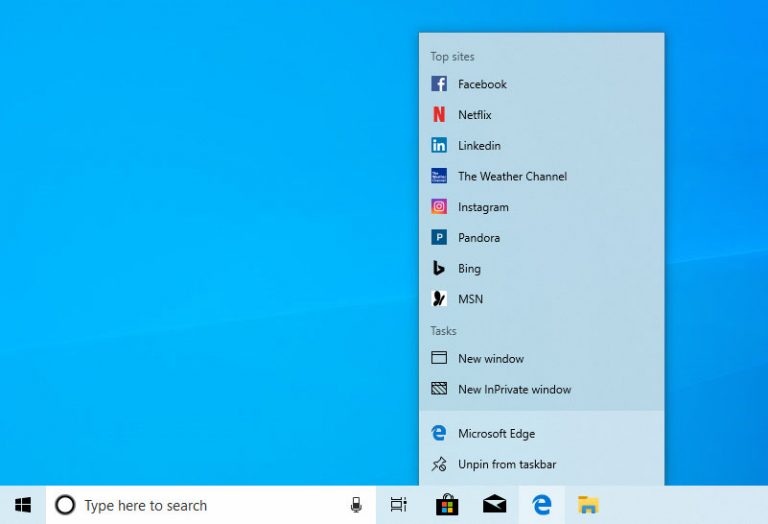Click The Weather Channel icon
Viewport: 768px width, 524px height.
click(438, 176)
